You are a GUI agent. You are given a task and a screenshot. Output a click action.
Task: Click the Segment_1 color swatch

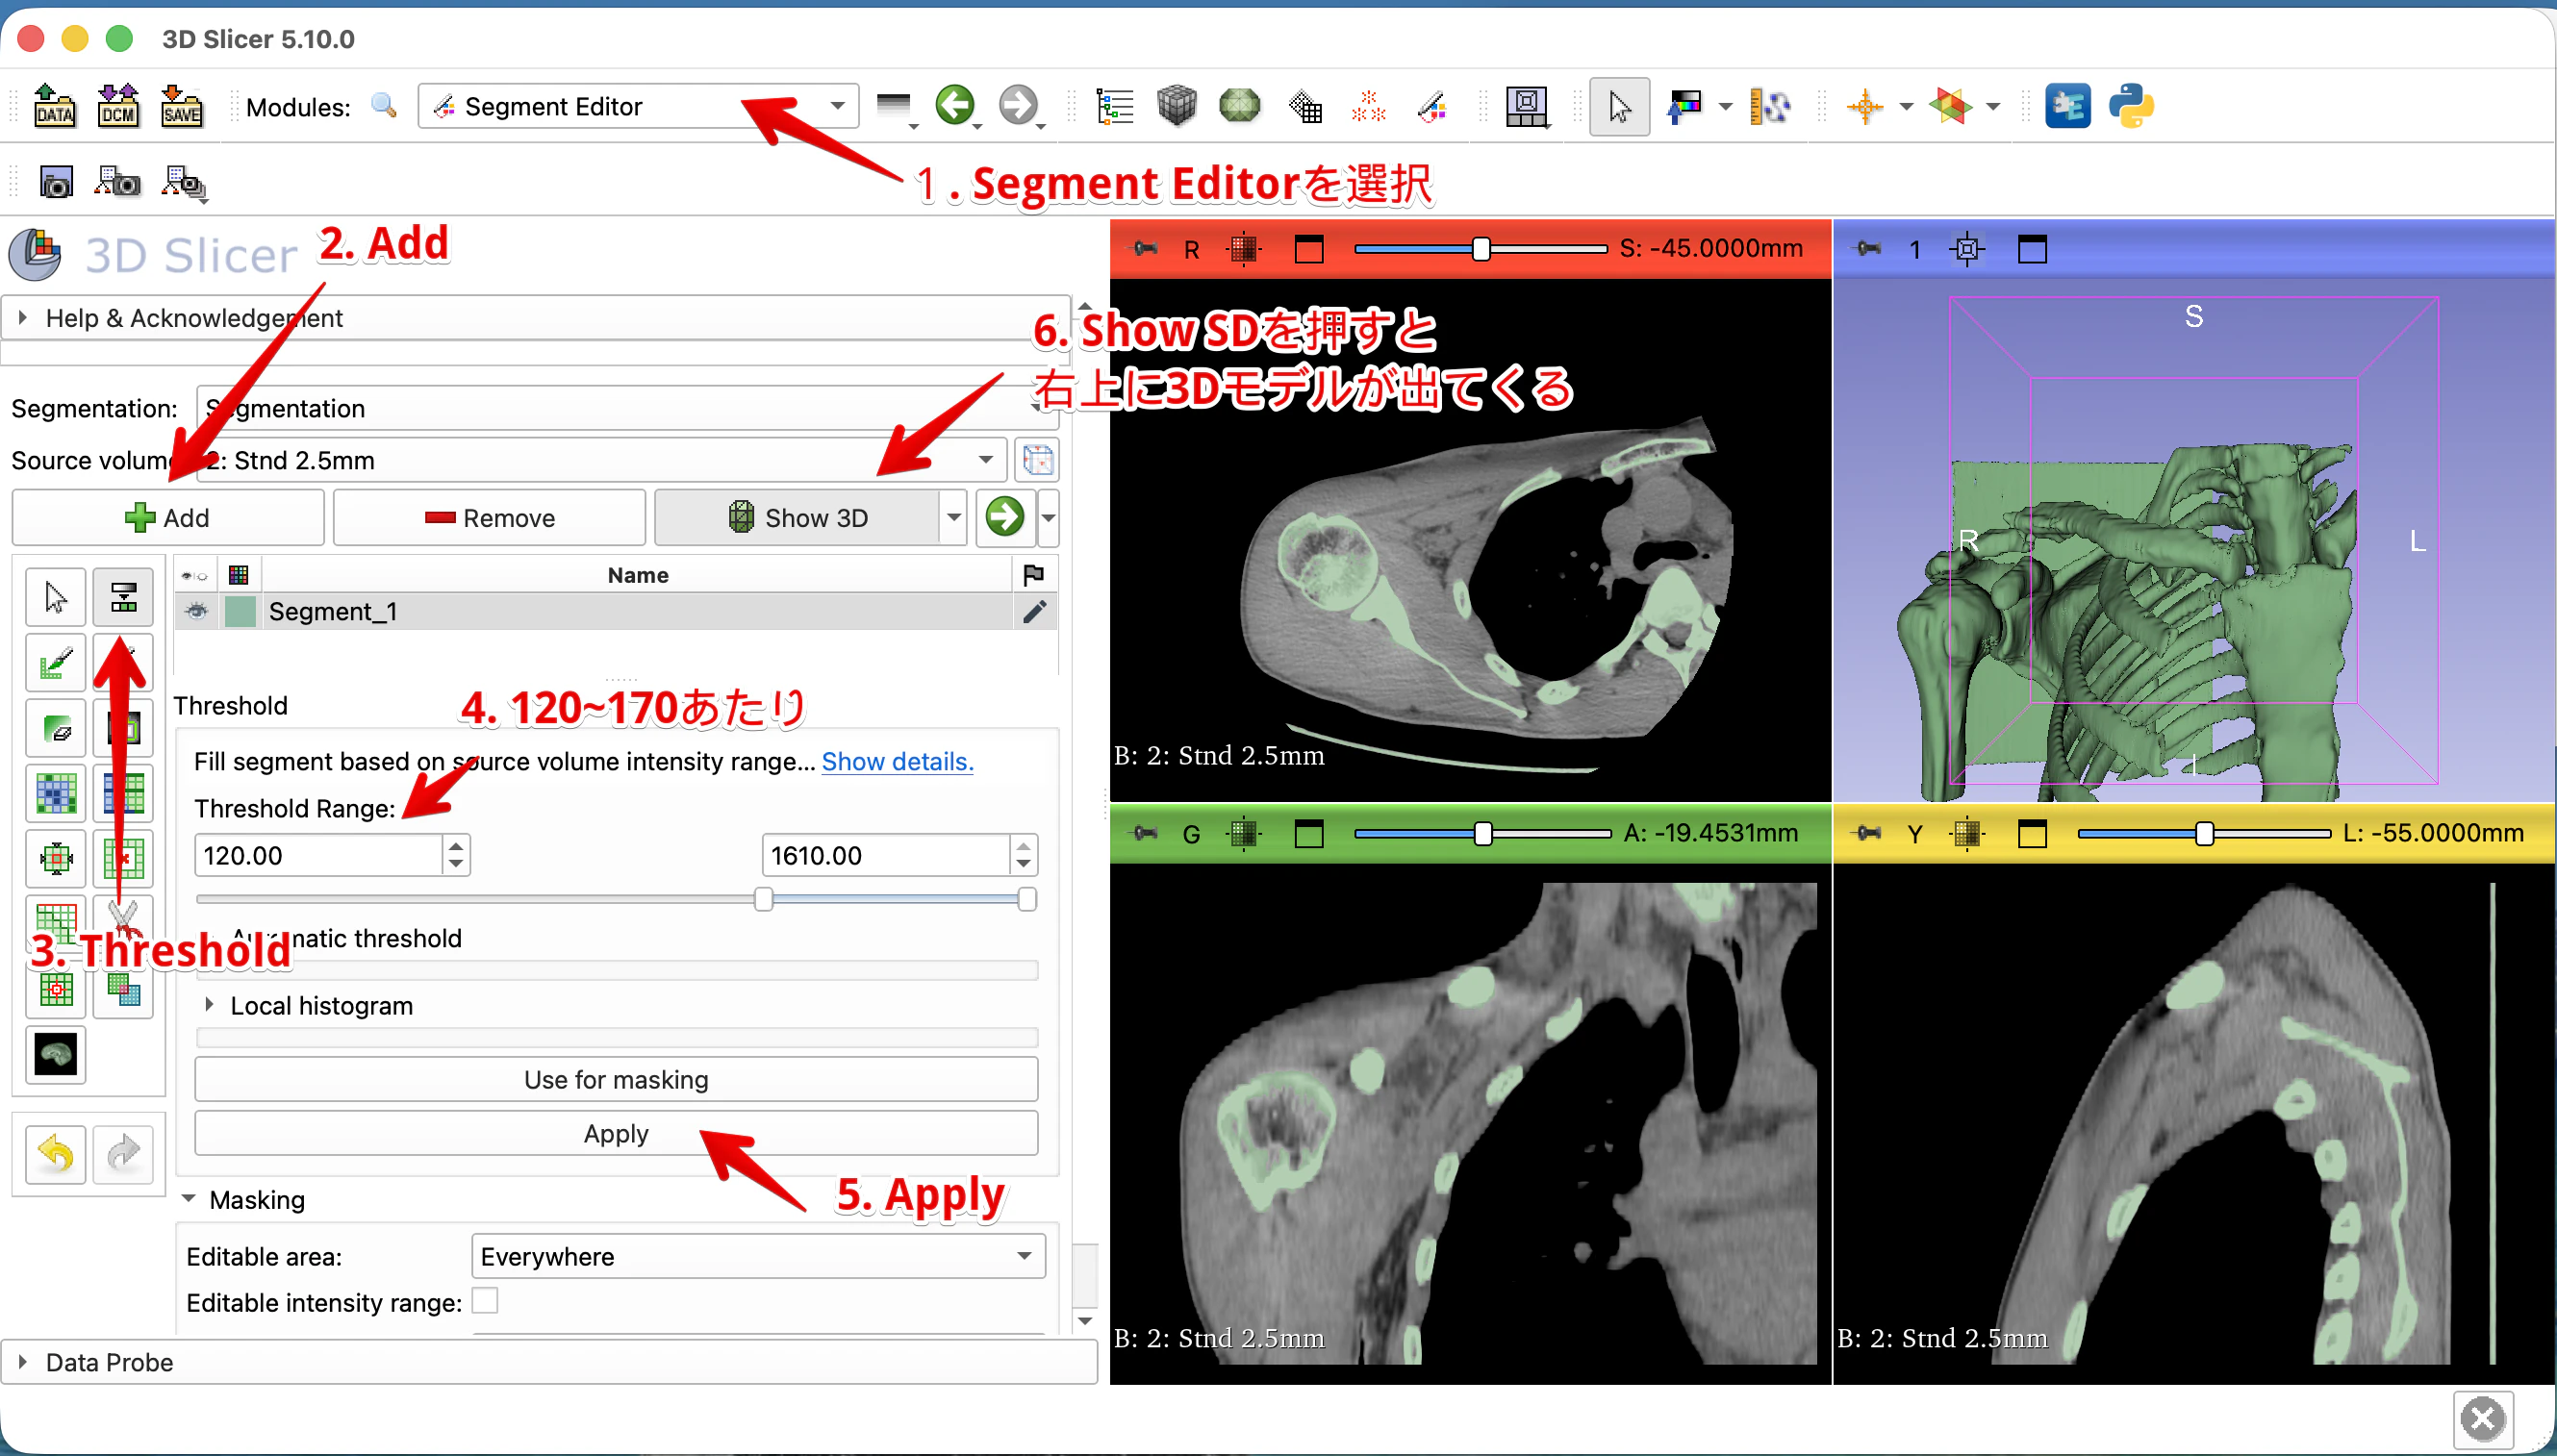coord(240,611)
